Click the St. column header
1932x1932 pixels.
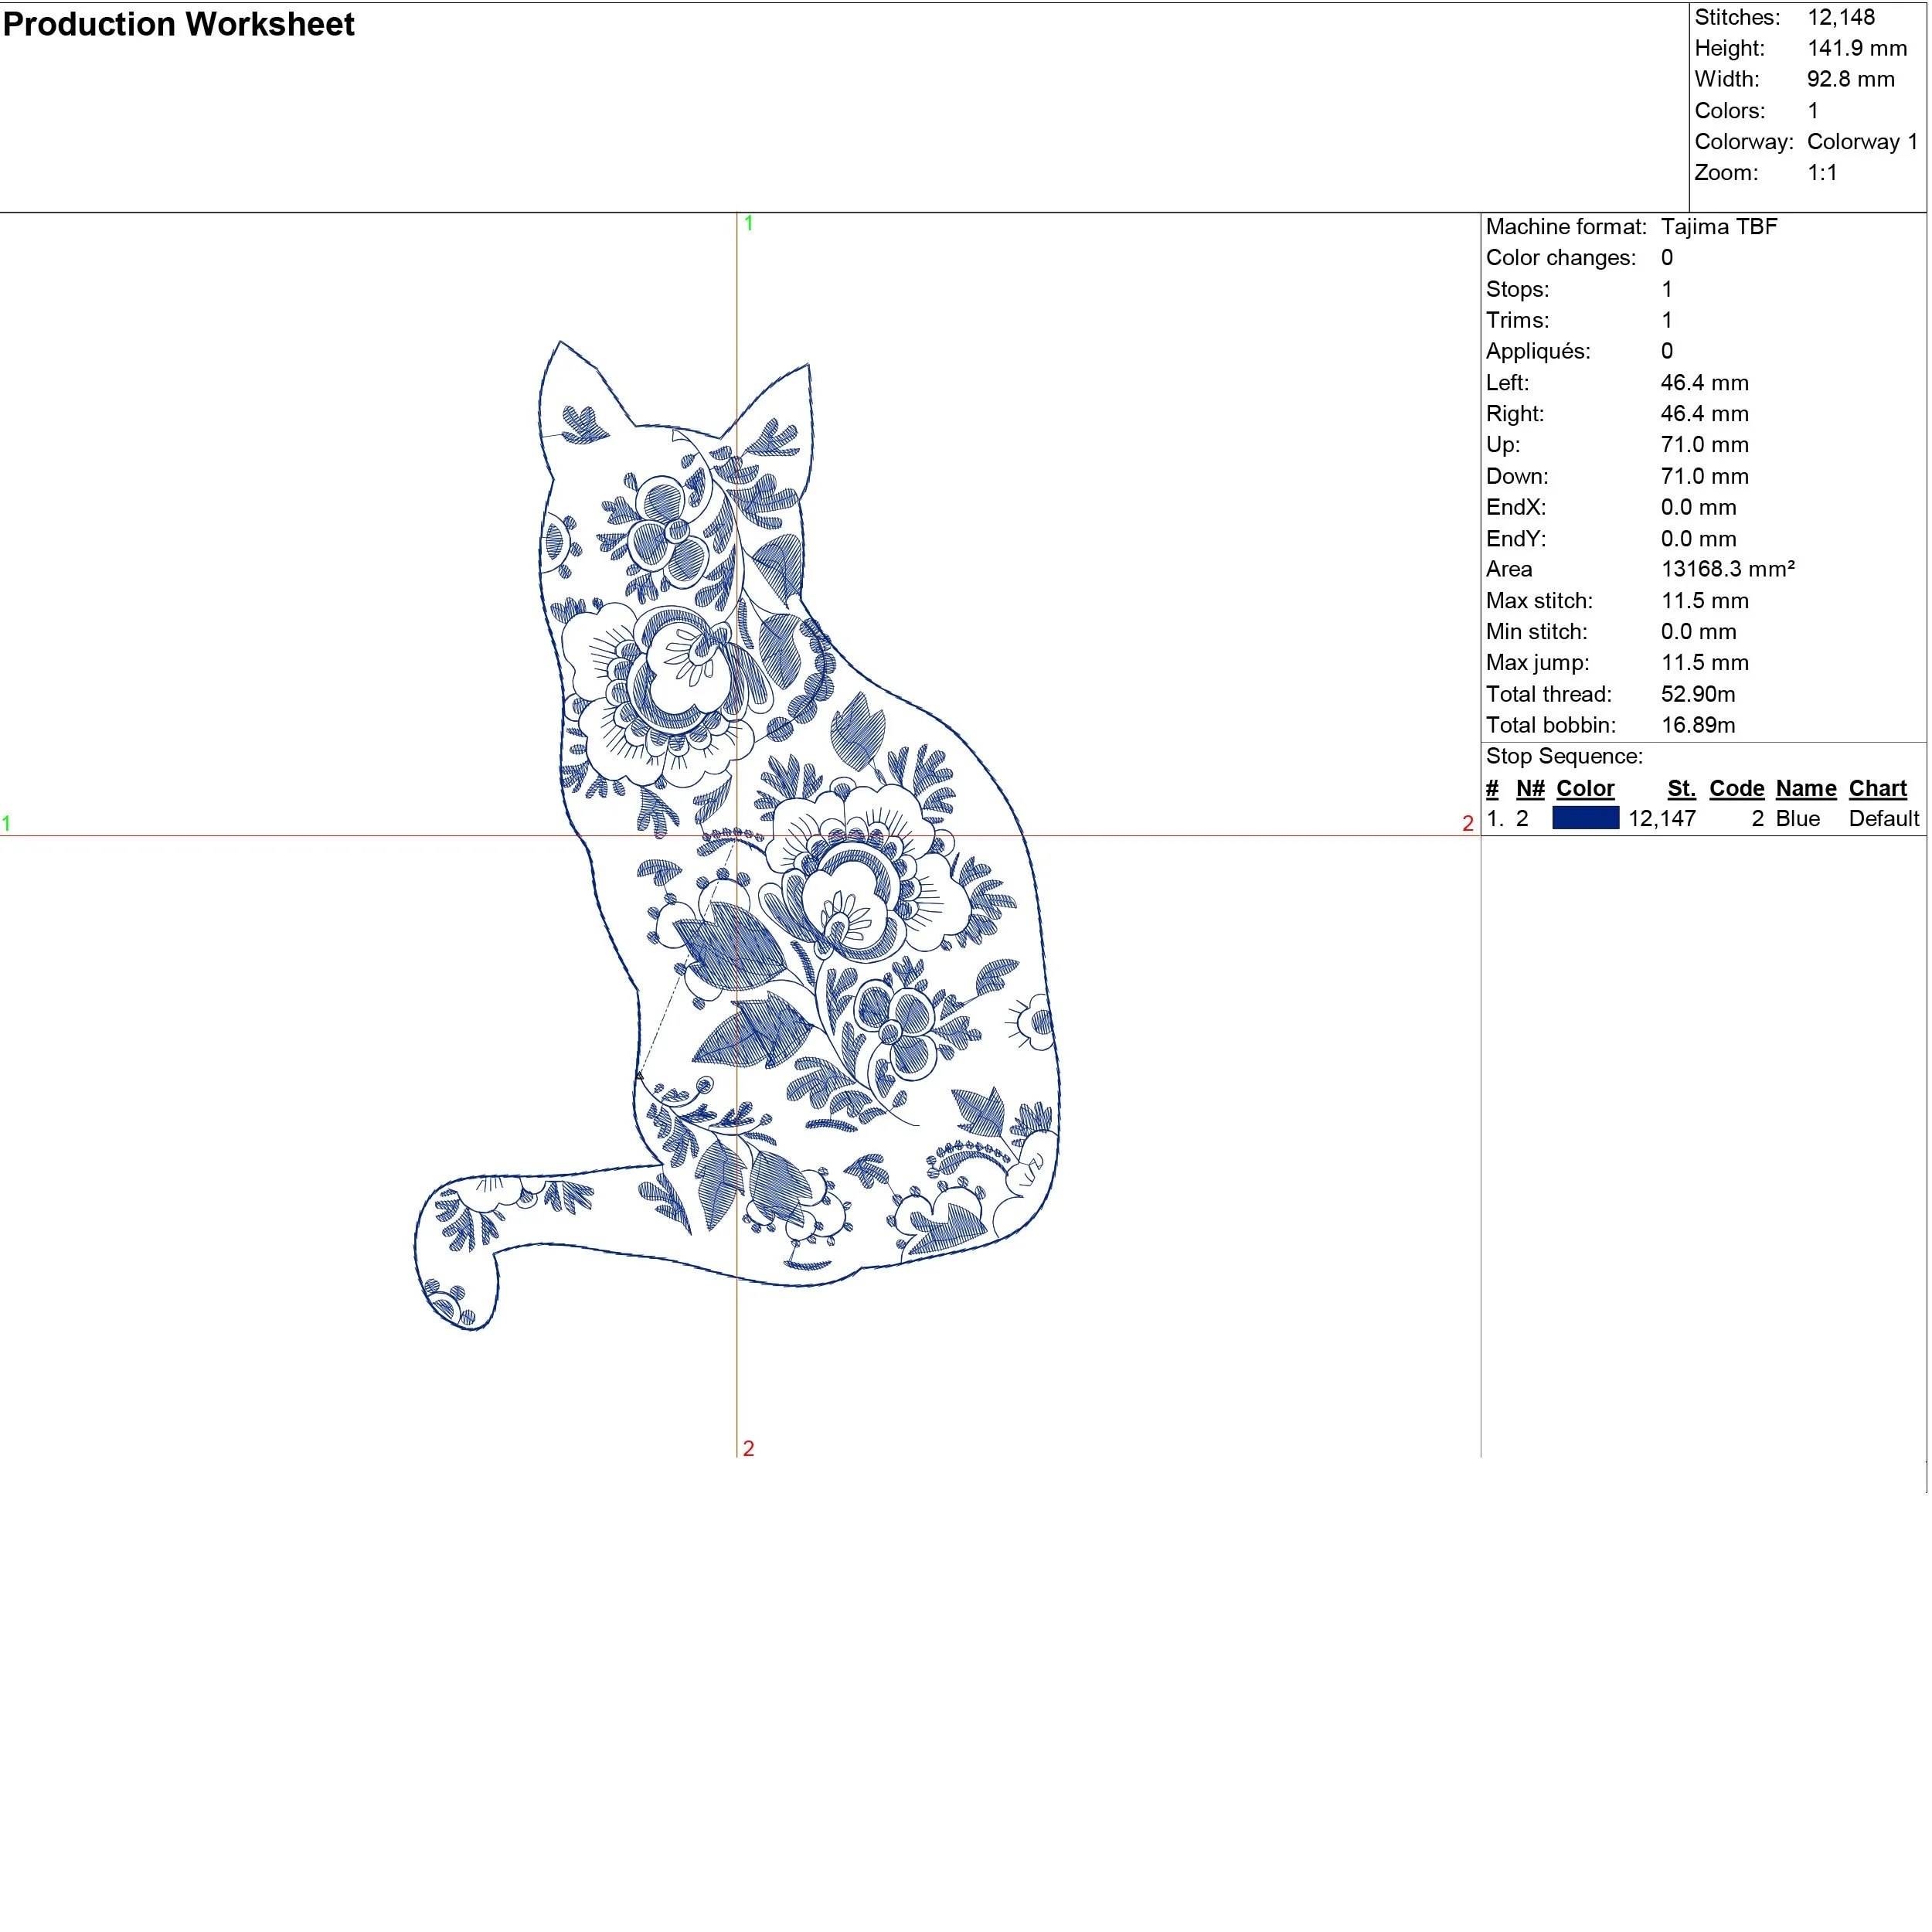click(1681, 788)
